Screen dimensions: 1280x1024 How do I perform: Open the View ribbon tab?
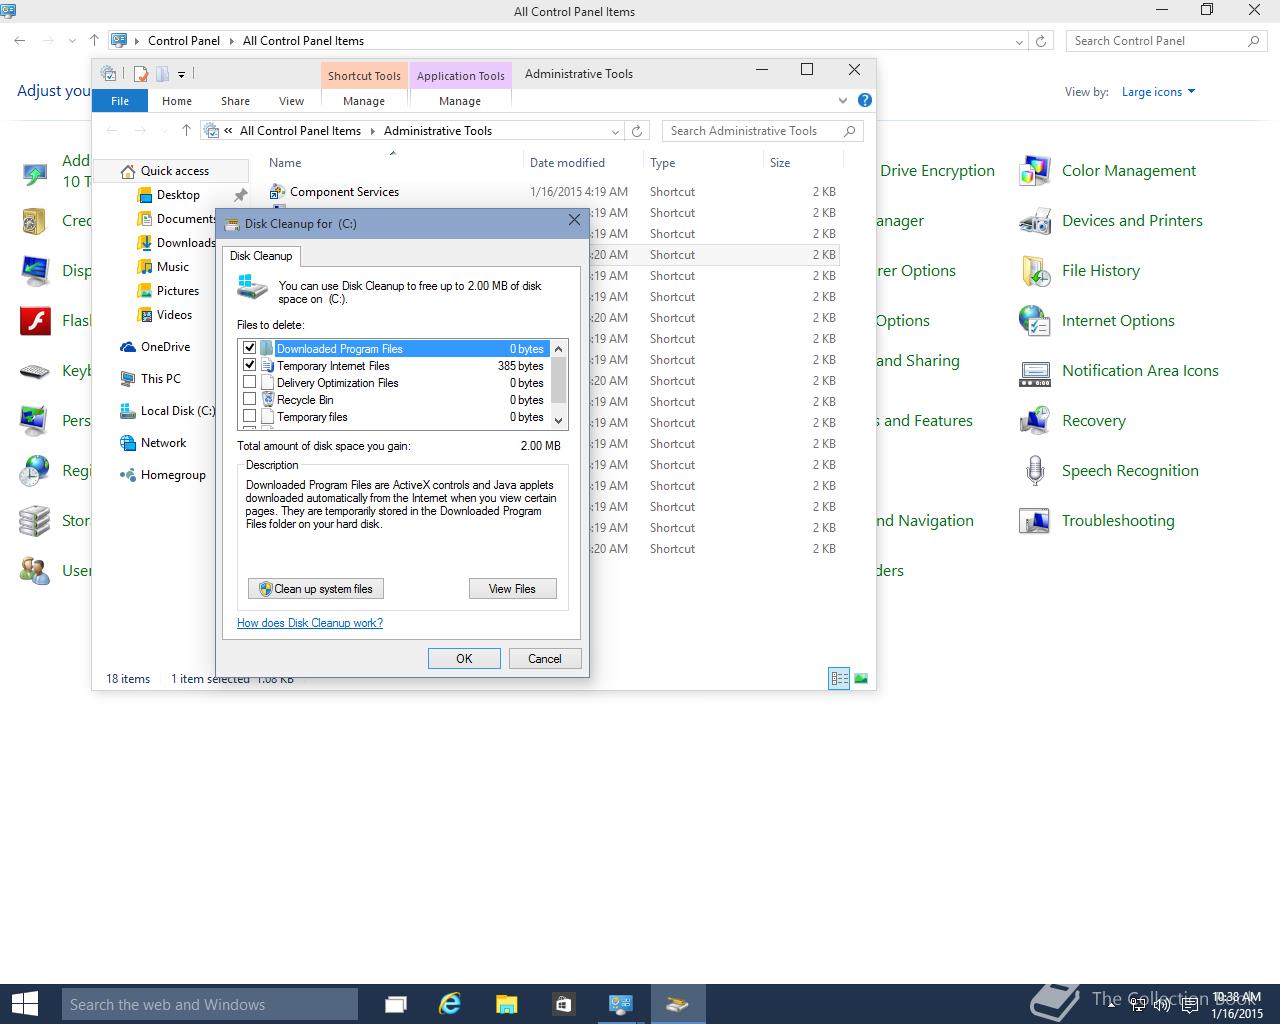click(291, 101)
